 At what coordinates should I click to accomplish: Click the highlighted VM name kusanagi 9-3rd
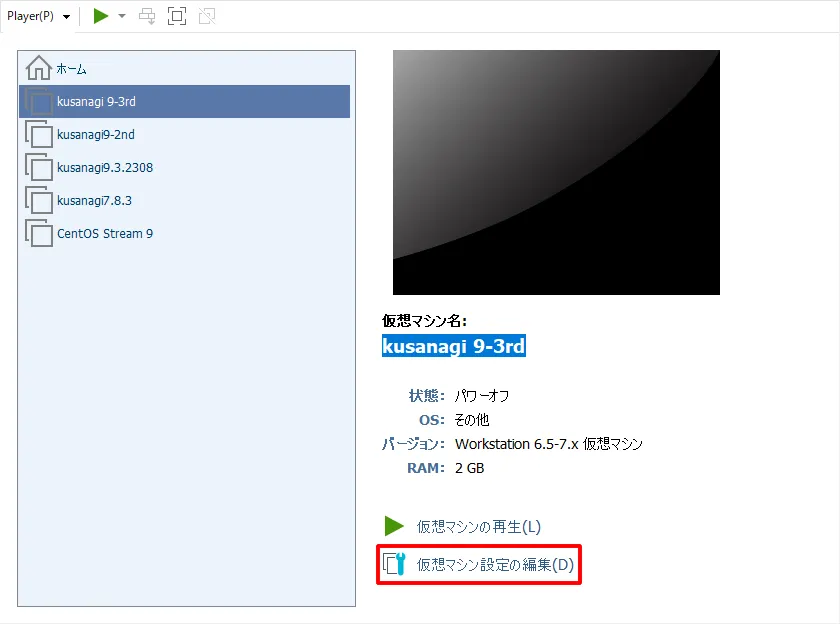click(454, 346)
